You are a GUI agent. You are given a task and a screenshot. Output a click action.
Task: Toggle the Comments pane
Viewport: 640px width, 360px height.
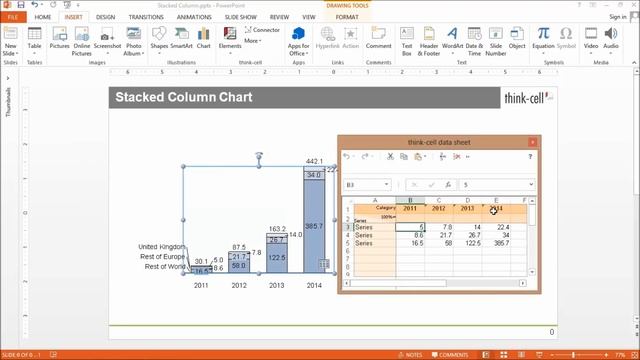coord(450,355)
